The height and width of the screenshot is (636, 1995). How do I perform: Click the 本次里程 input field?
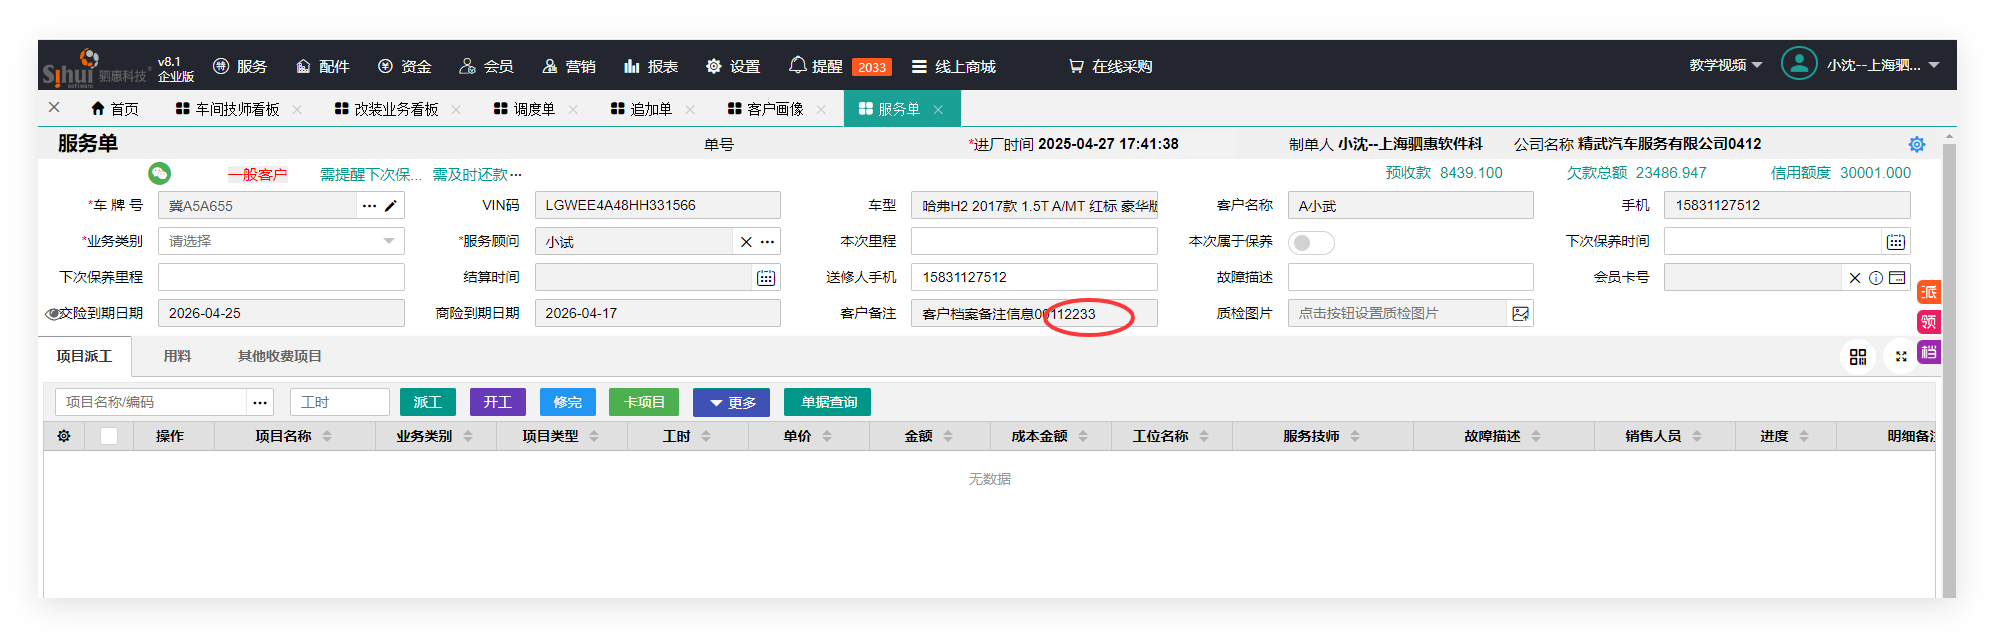pos(1033,242)
